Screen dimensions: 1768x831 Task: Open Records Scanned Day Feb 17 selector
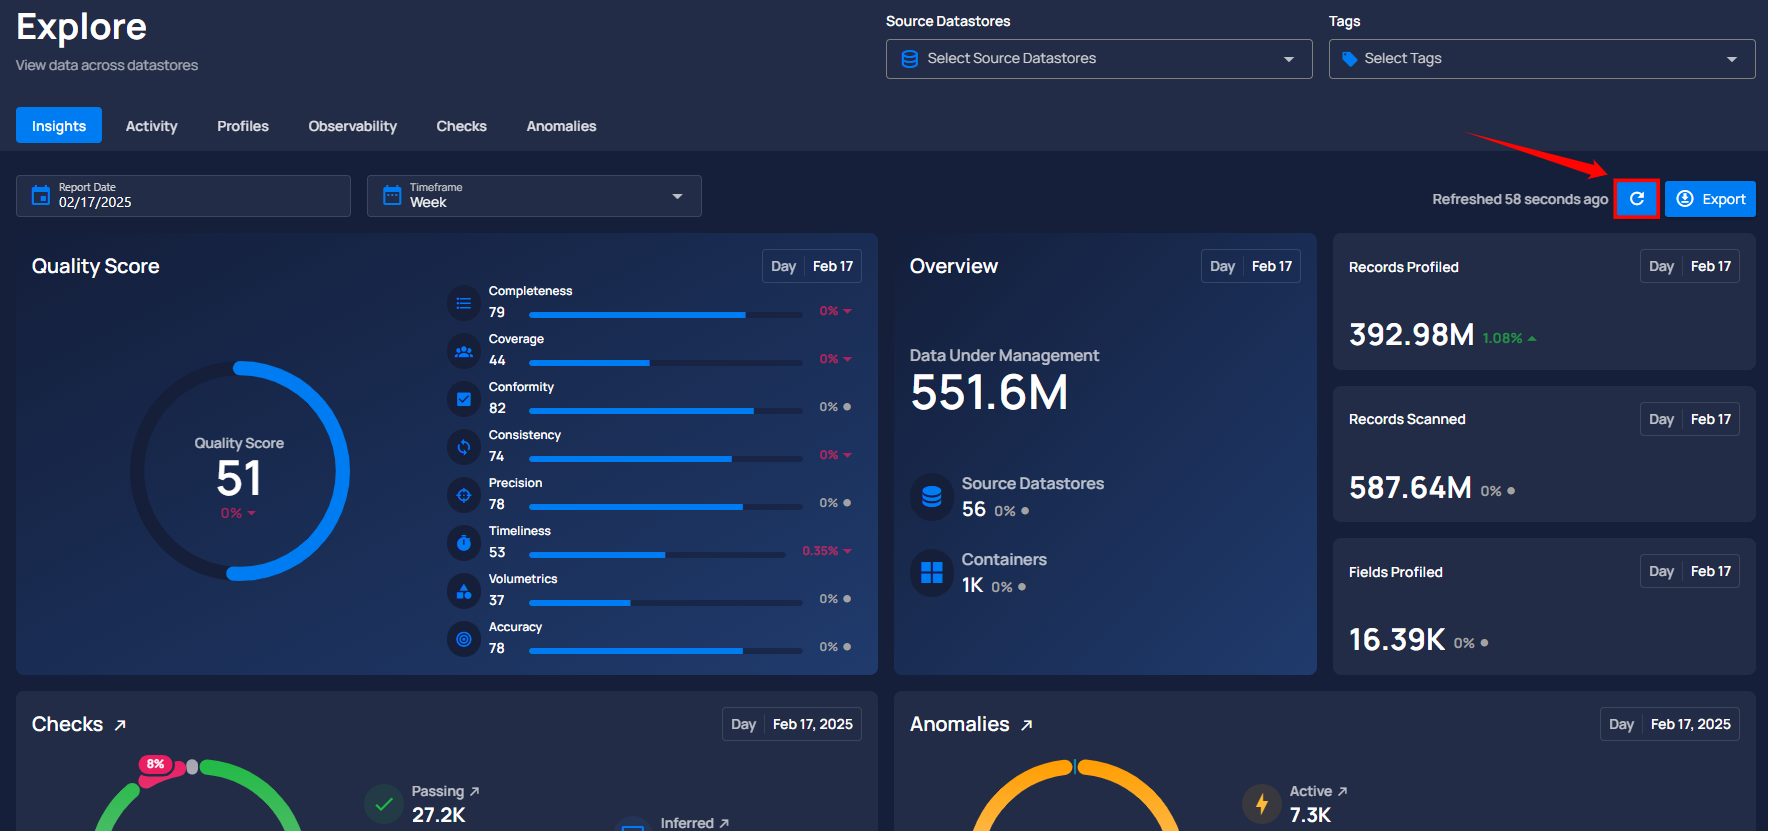coord(1690,419)
